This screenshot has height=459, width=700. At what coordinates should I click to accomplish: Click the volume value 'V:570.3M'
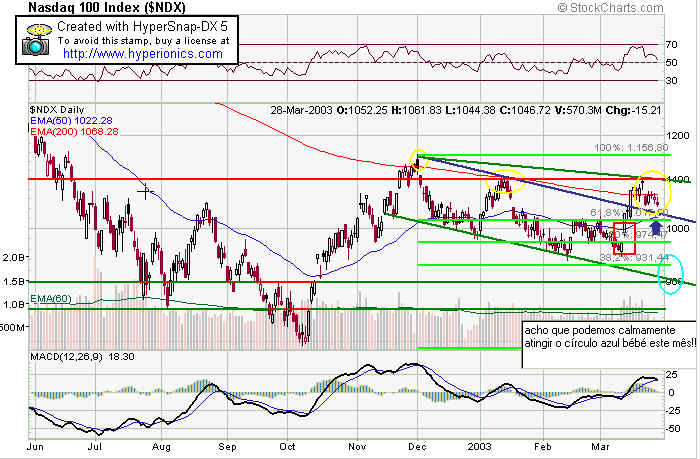578,110
